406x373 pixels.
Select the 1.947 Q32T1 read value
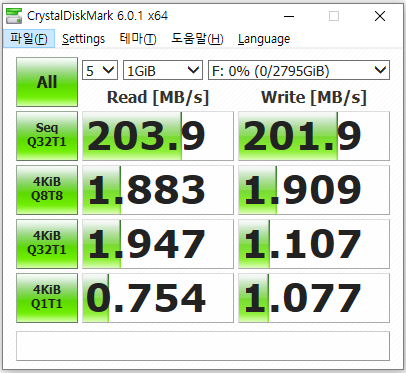tap(158, 244)
